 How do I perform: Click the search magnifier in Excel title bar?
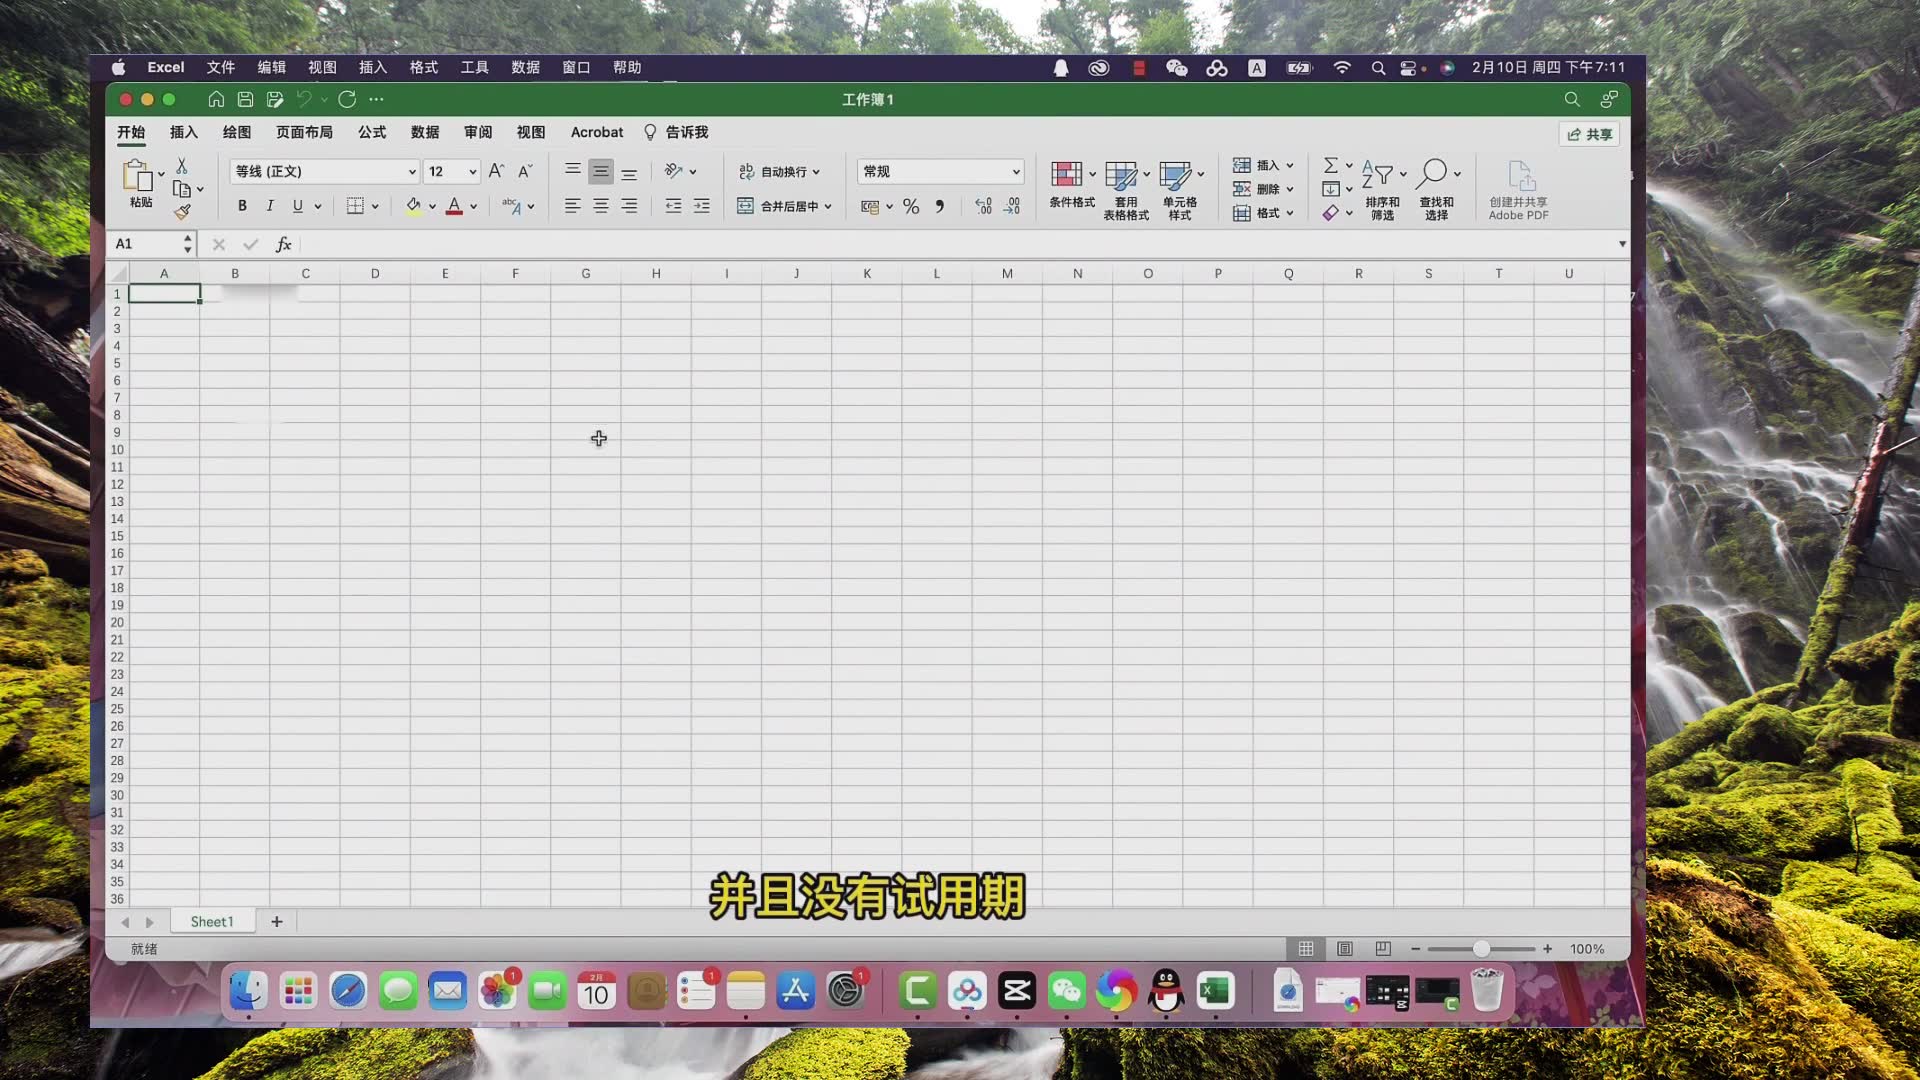pyautogui.click(x=1572, y=99)
